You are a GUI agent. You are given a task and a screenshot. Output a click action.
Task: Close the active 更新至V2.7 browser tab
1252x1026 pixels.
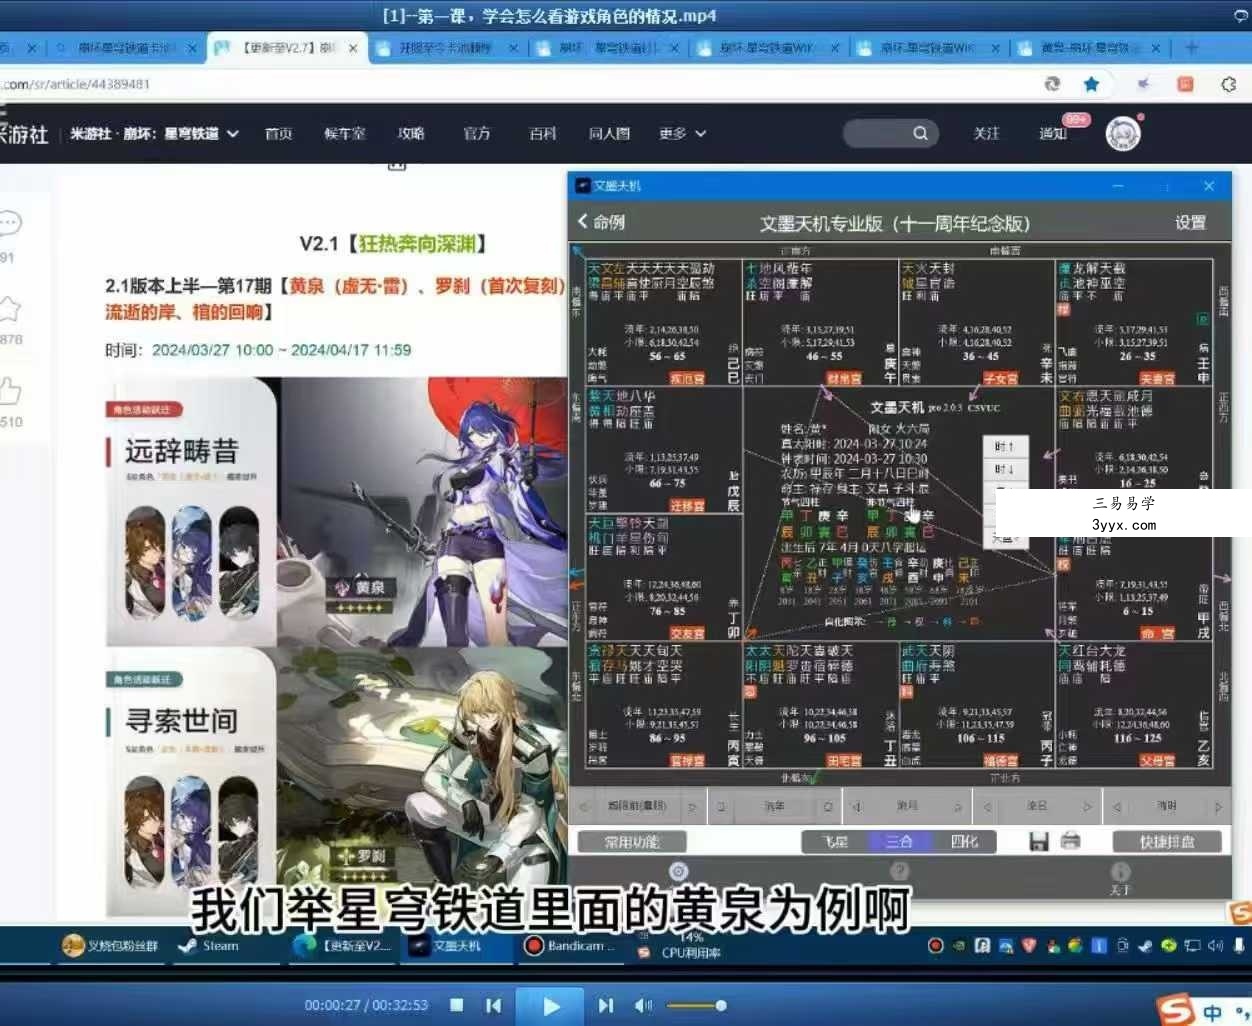(353, 48)
